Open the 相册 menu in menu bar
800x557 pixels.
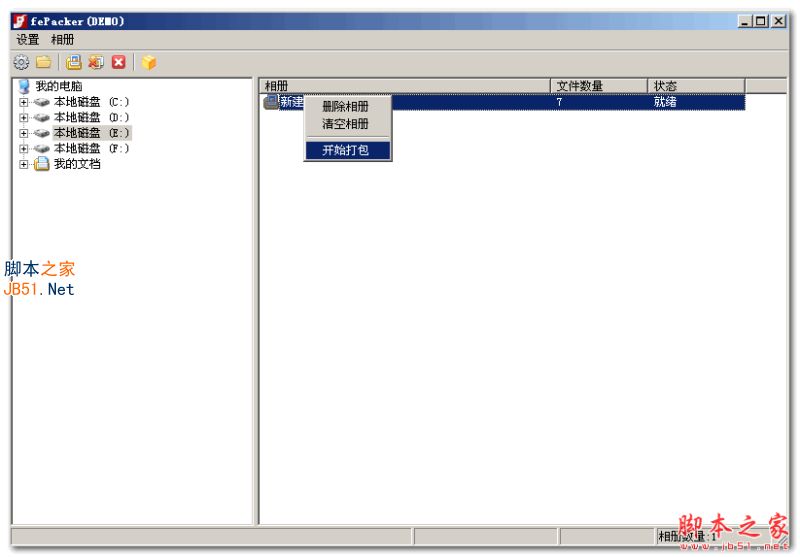point(62,40)
